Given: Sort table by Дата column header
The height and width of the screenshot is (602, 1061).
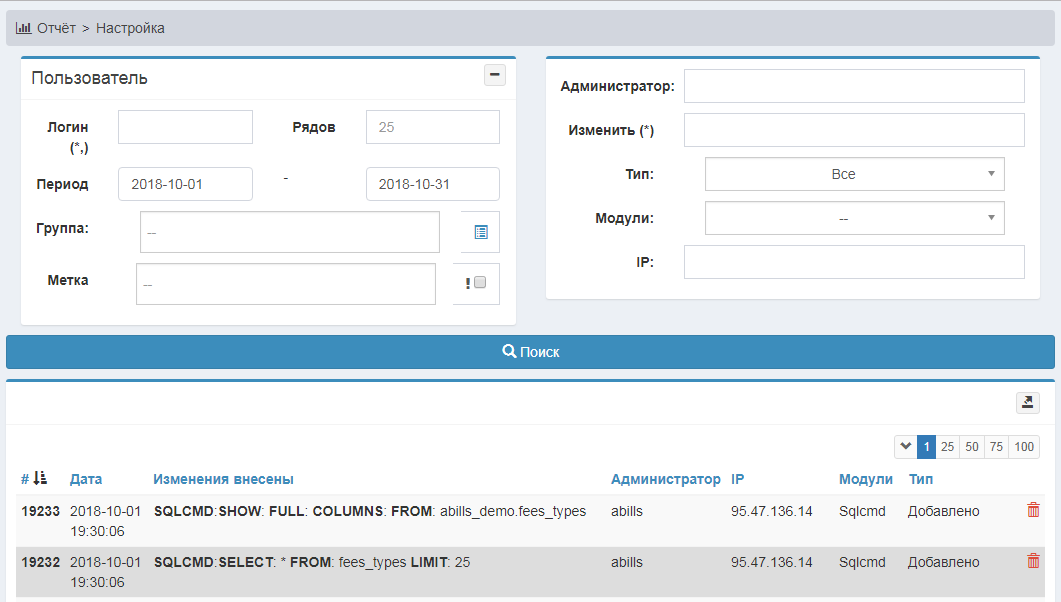Looking at the screenshot, I should pos(86,479).
